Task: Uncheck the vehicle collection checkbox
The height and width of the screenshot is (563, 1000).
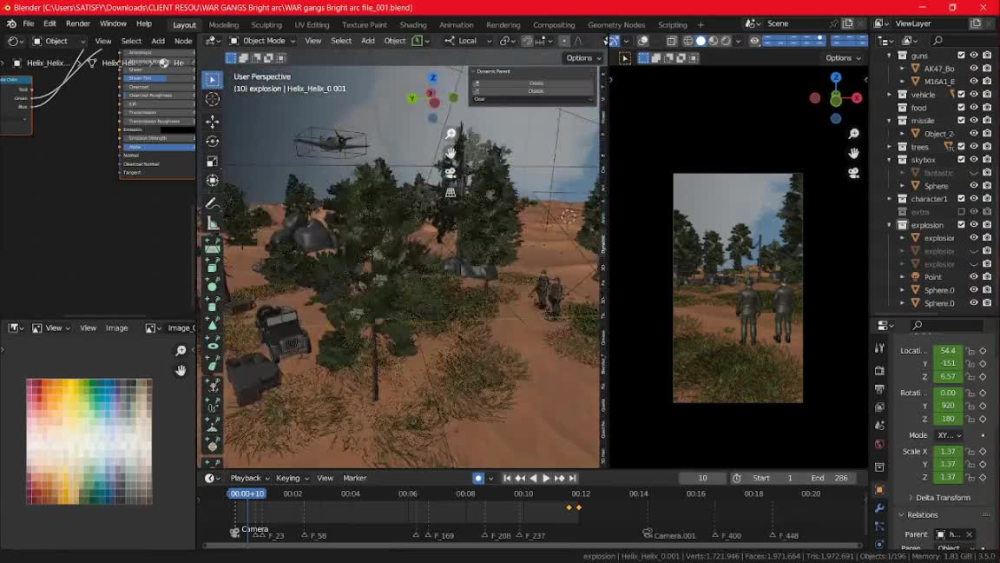Action: 961,94
